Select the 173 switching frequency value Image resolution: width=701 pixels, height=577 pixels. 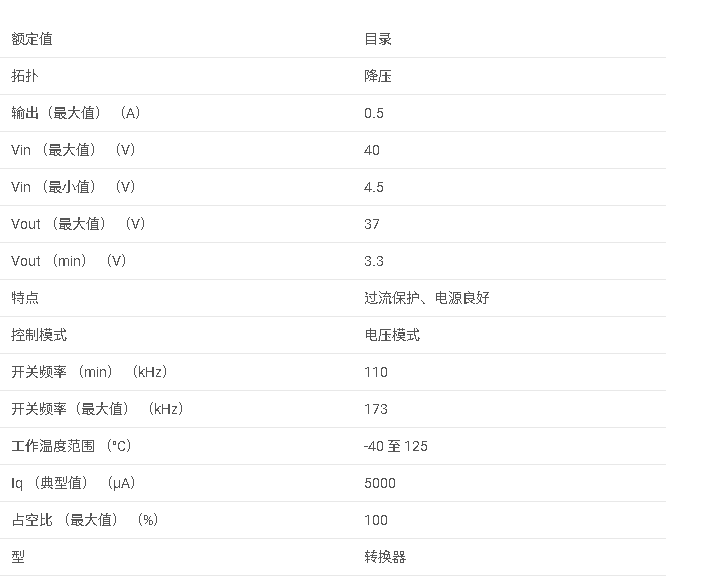click(375, 409)
